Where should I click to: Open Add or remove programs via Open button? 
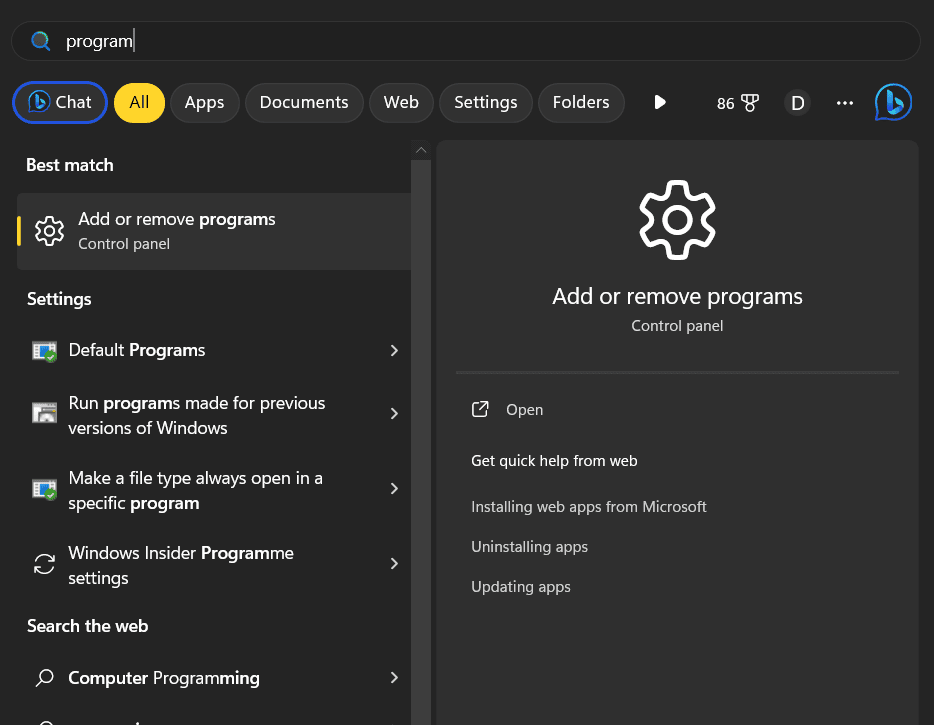(524, 410)
